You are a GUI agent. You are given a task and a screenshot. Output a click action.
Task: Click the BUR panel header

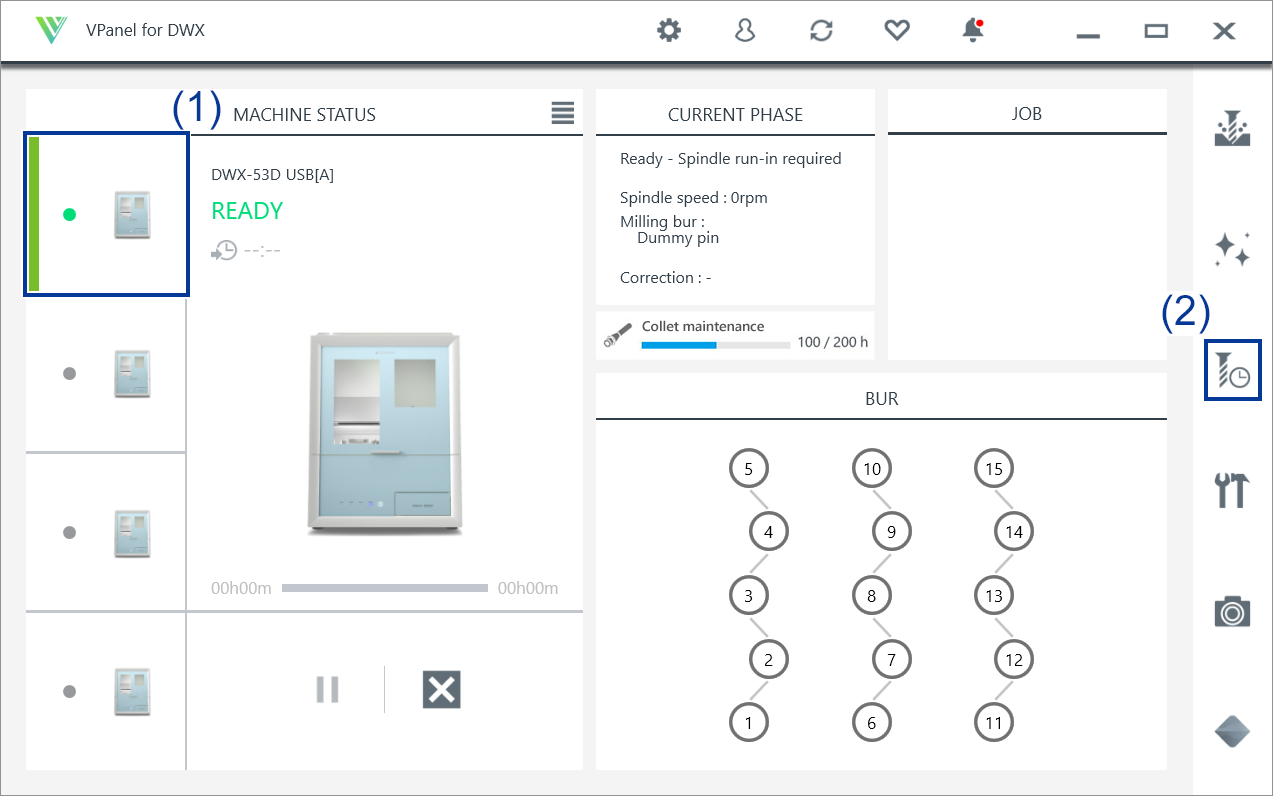[881, 399]
